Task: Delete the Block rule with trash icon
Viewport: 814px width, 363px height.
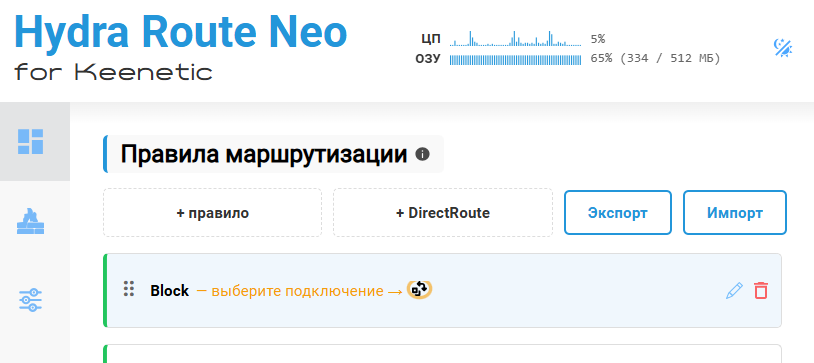Action: (761, 290)
